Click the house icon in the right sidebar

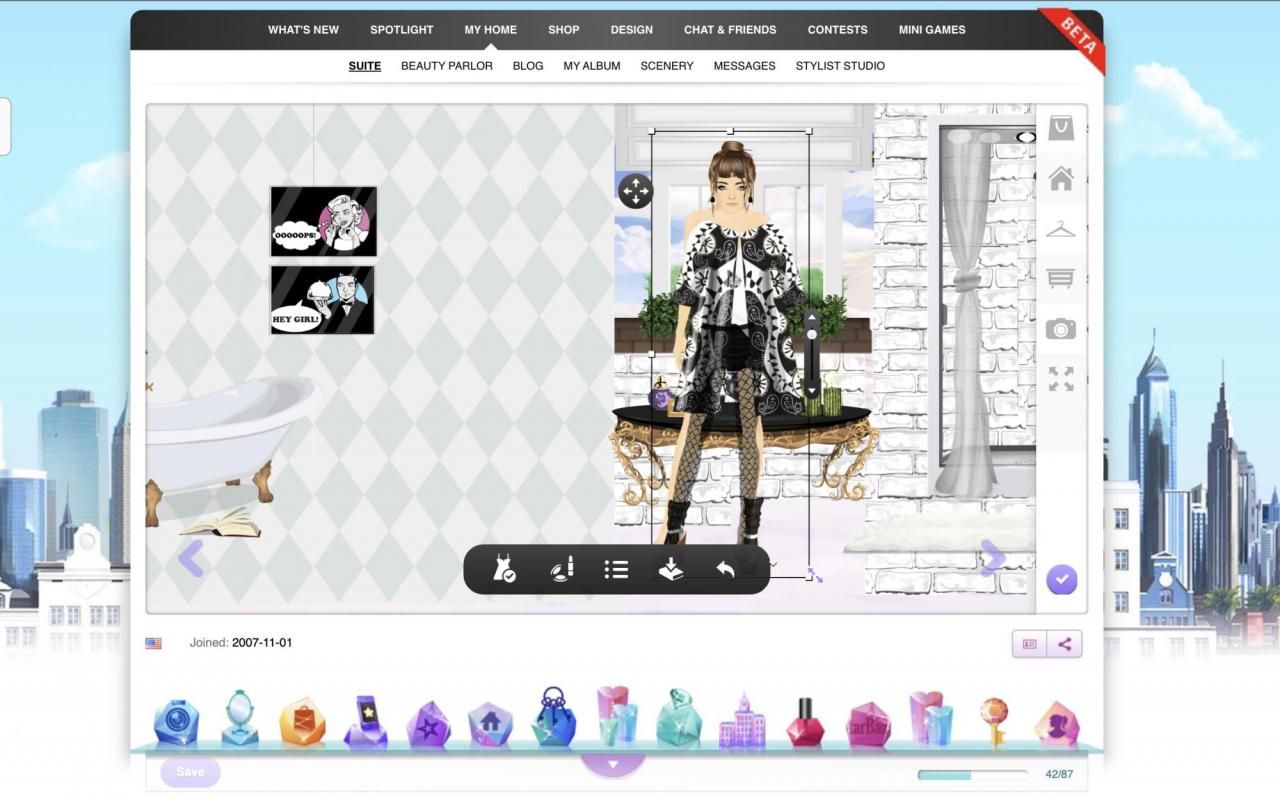pyautogui.click(x=1061, y=179)
